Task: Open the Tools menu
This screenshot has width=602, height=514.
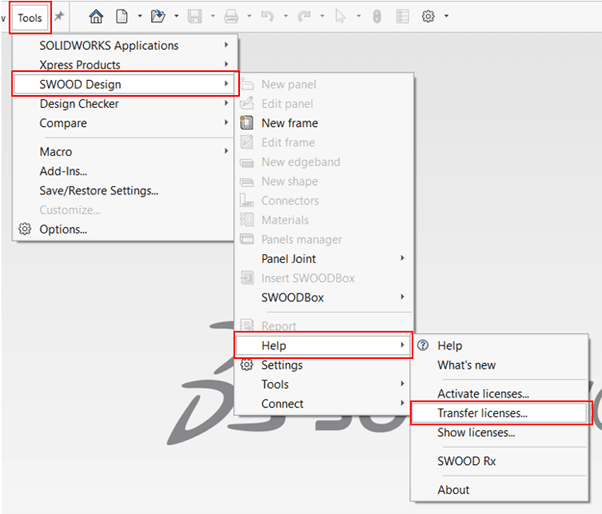Action: [30, 18]
